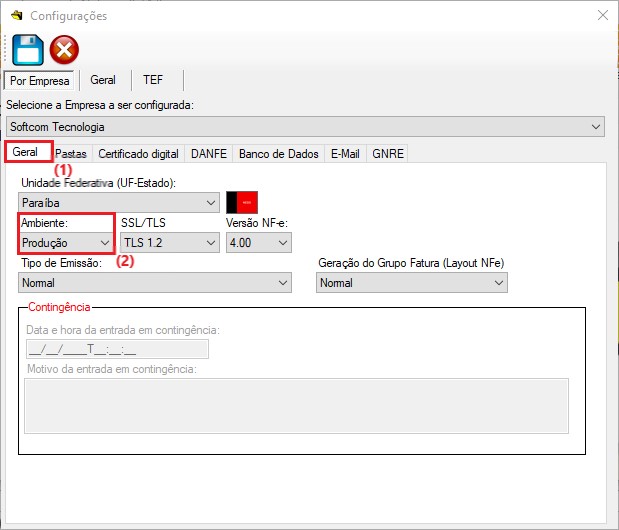Open the GNRE tab
Image resolution: width=619 pixels, height=530 pixels.
386,154
